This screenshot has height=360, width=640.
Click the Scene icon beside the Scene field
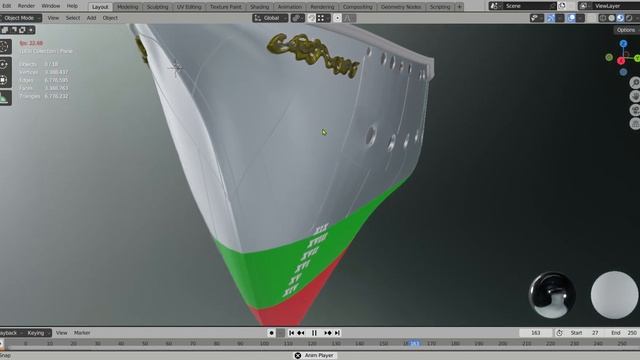tap(494, 6)
